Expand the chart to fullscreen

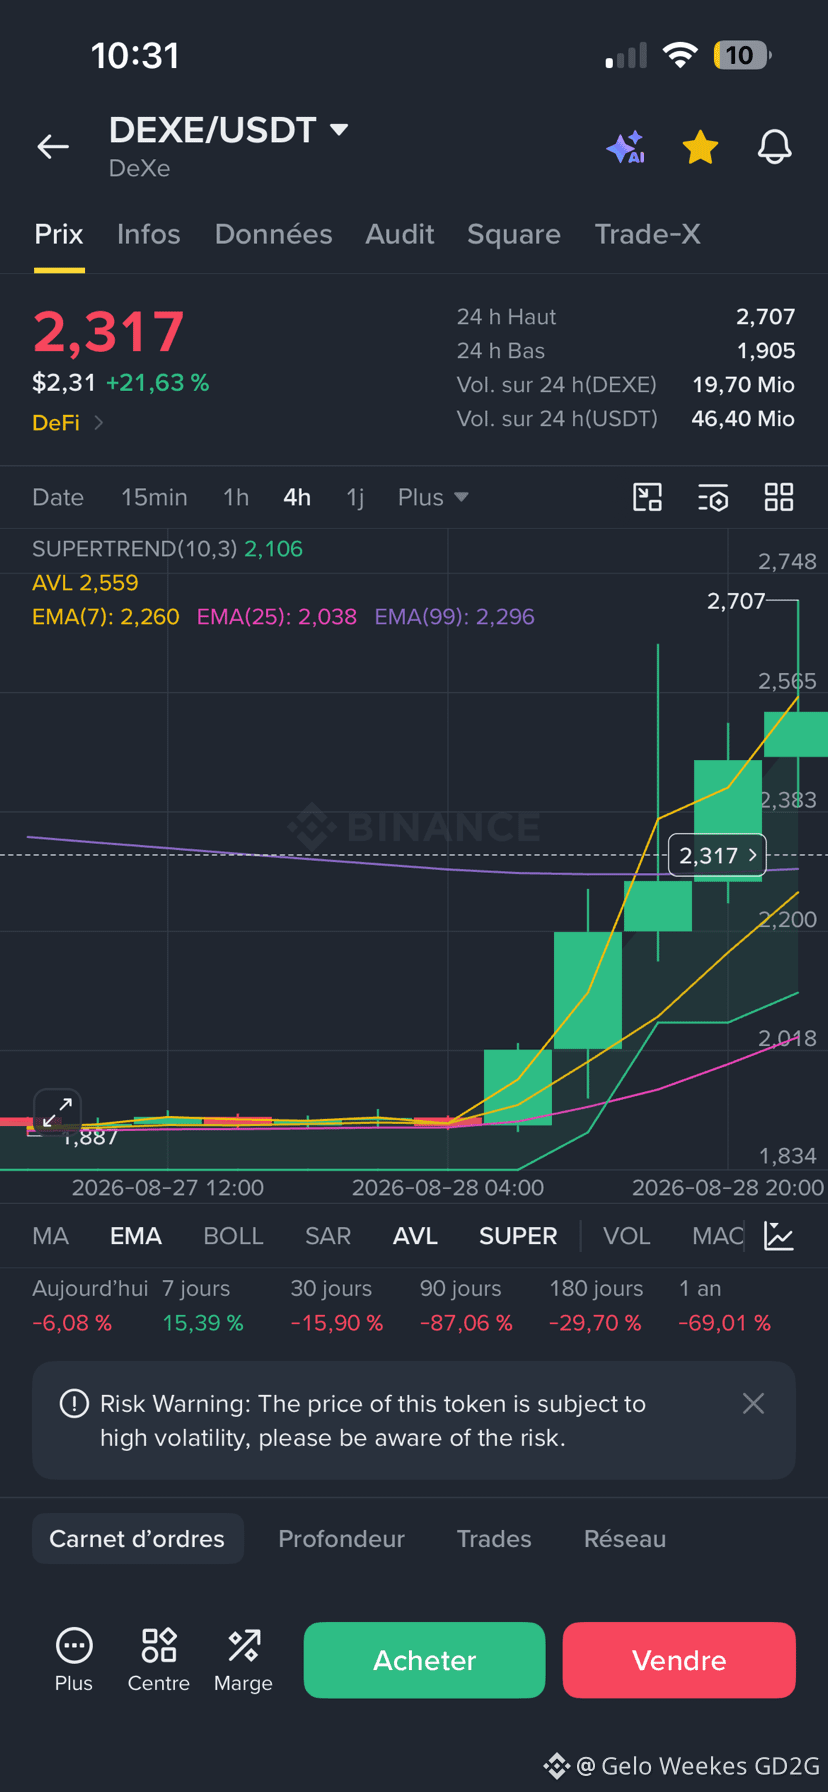tap(57, 1112)
